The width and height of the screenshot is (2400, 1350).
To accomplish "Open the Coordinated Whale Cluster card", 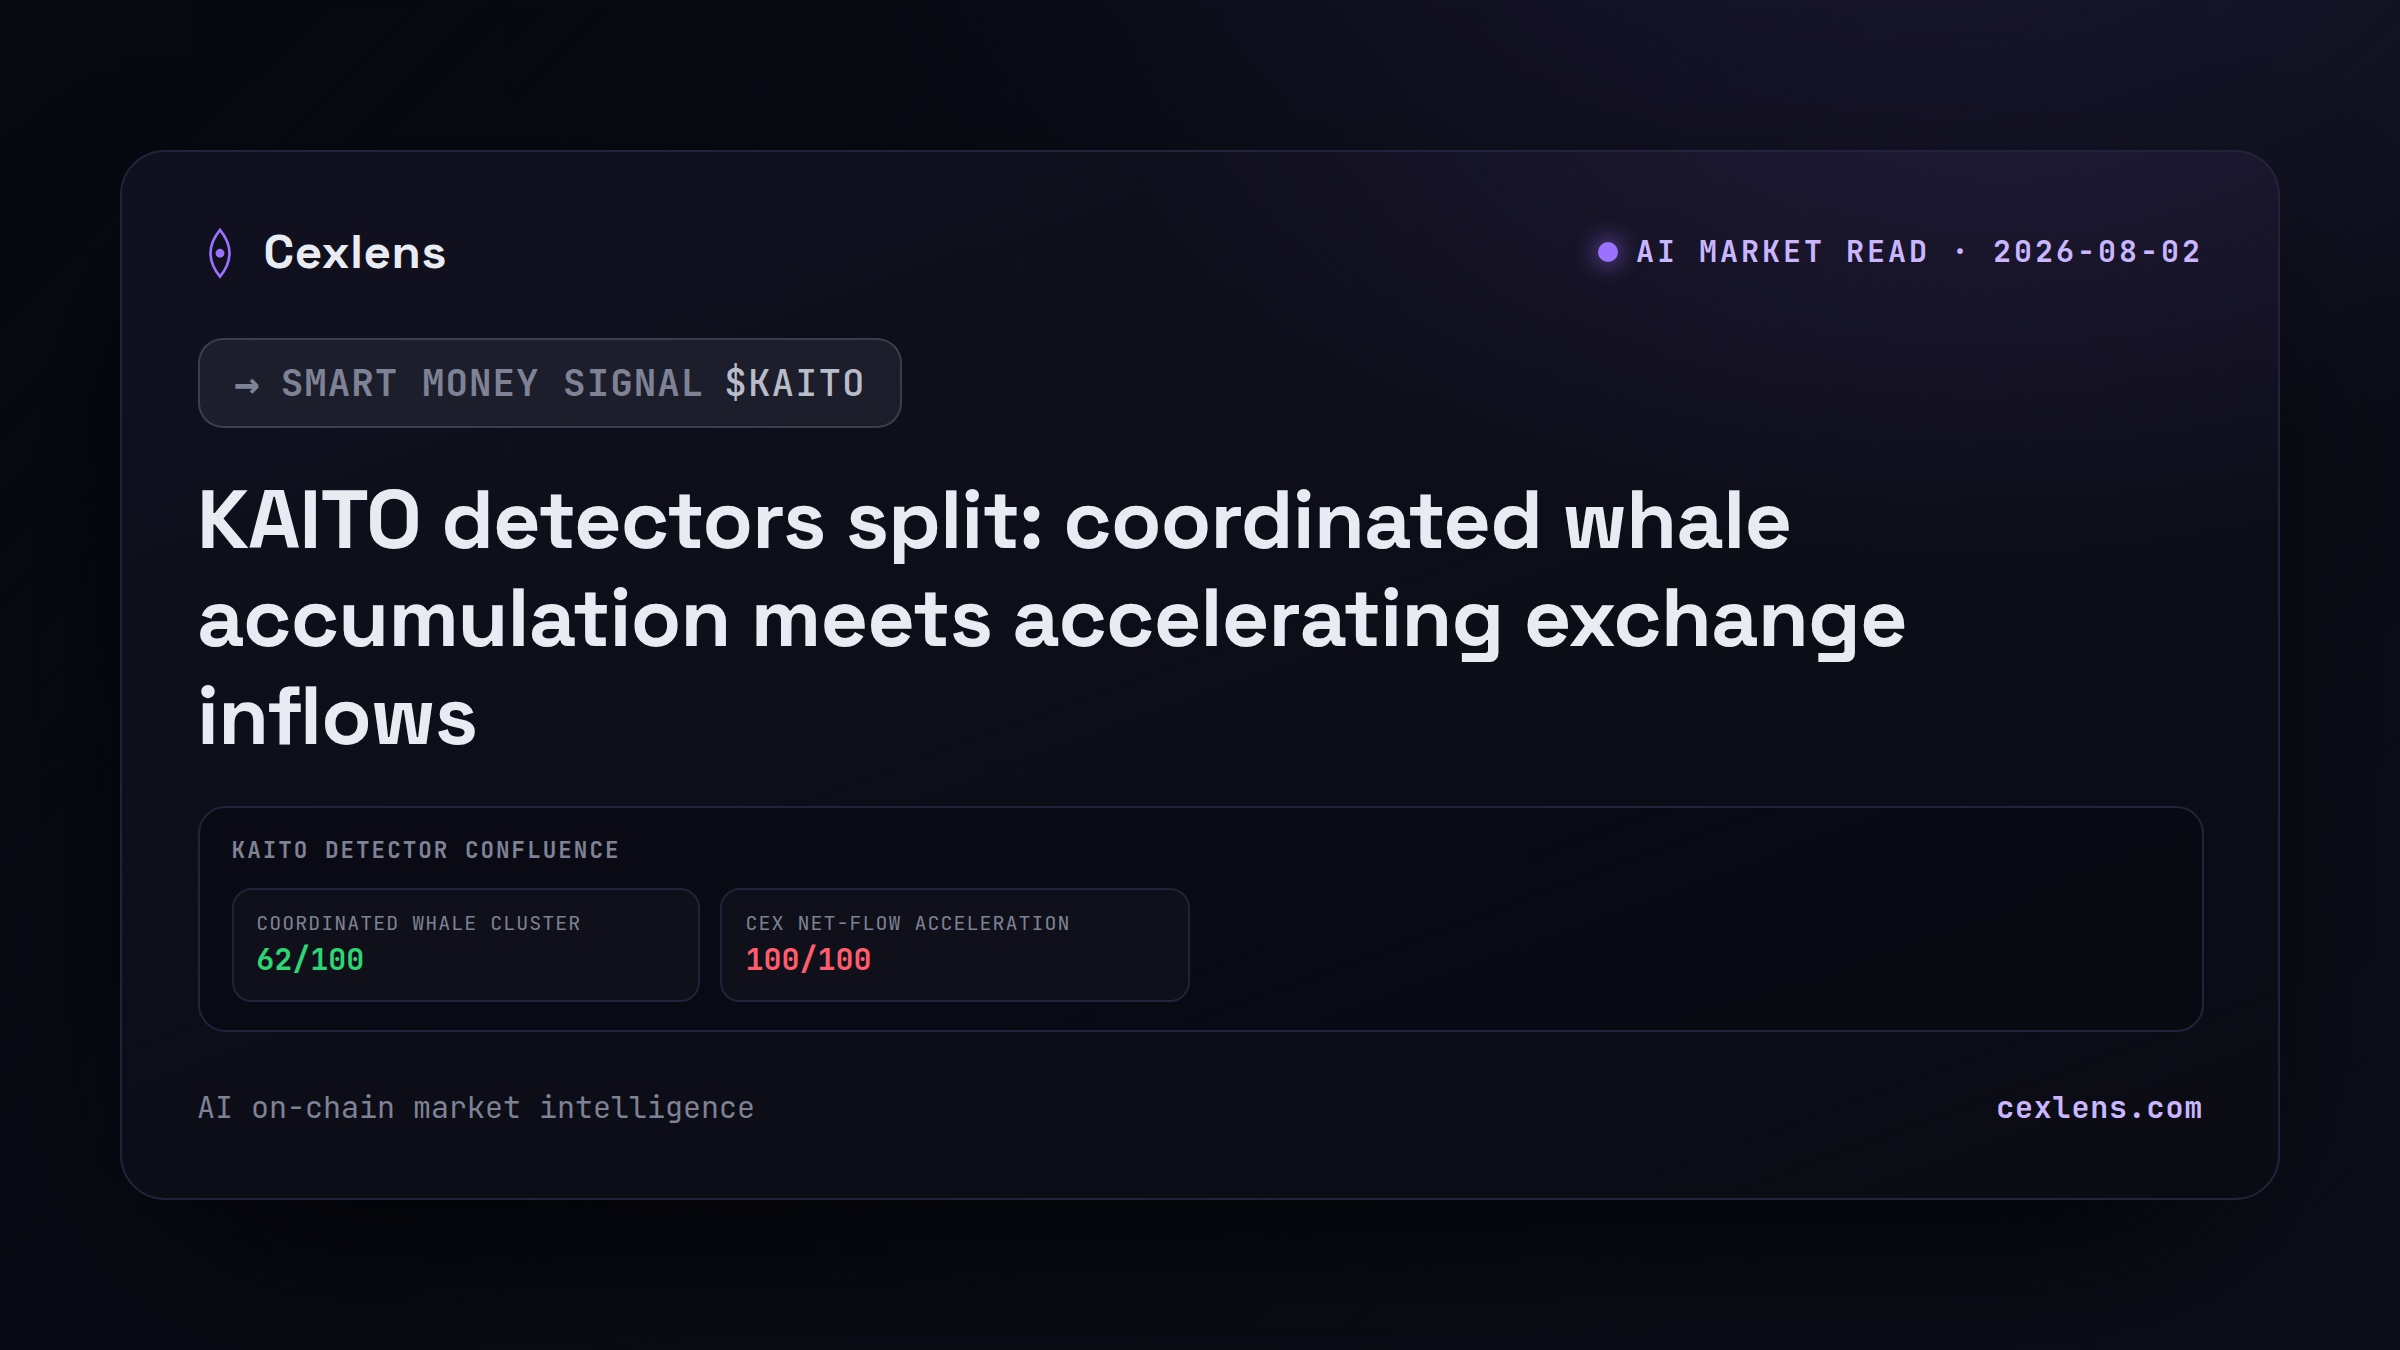I will coord(466,945).
